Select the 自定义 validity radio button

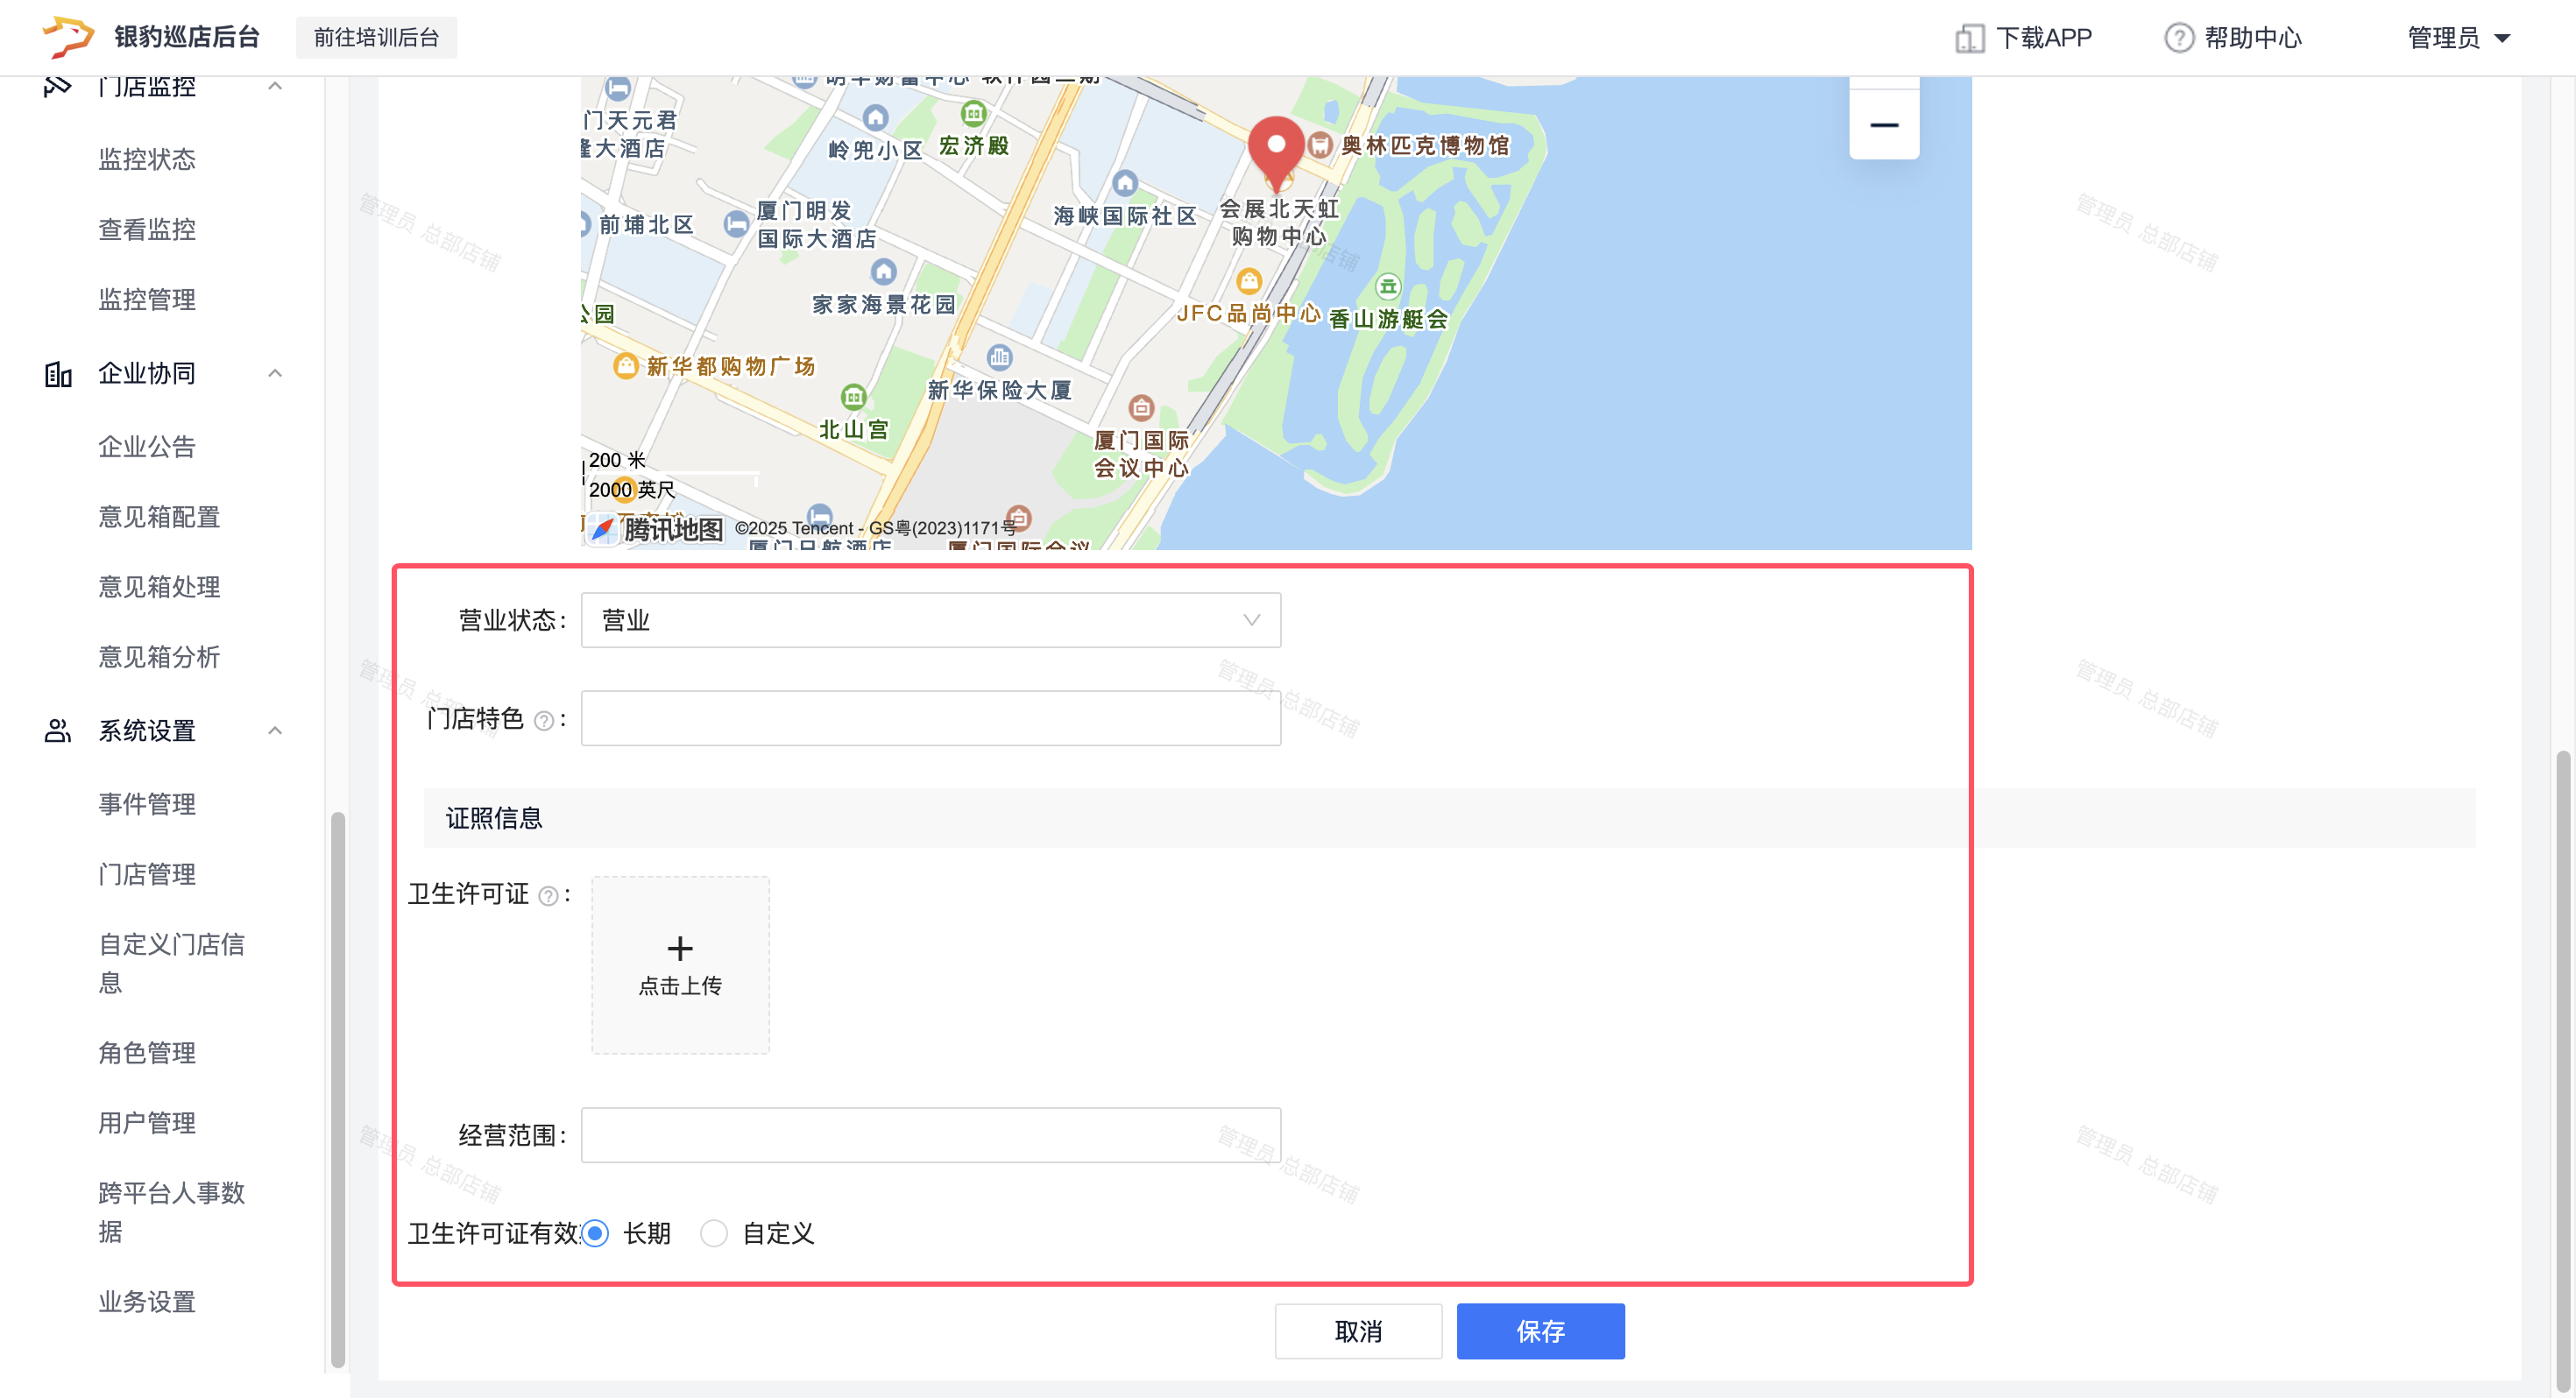[713, 1233]
